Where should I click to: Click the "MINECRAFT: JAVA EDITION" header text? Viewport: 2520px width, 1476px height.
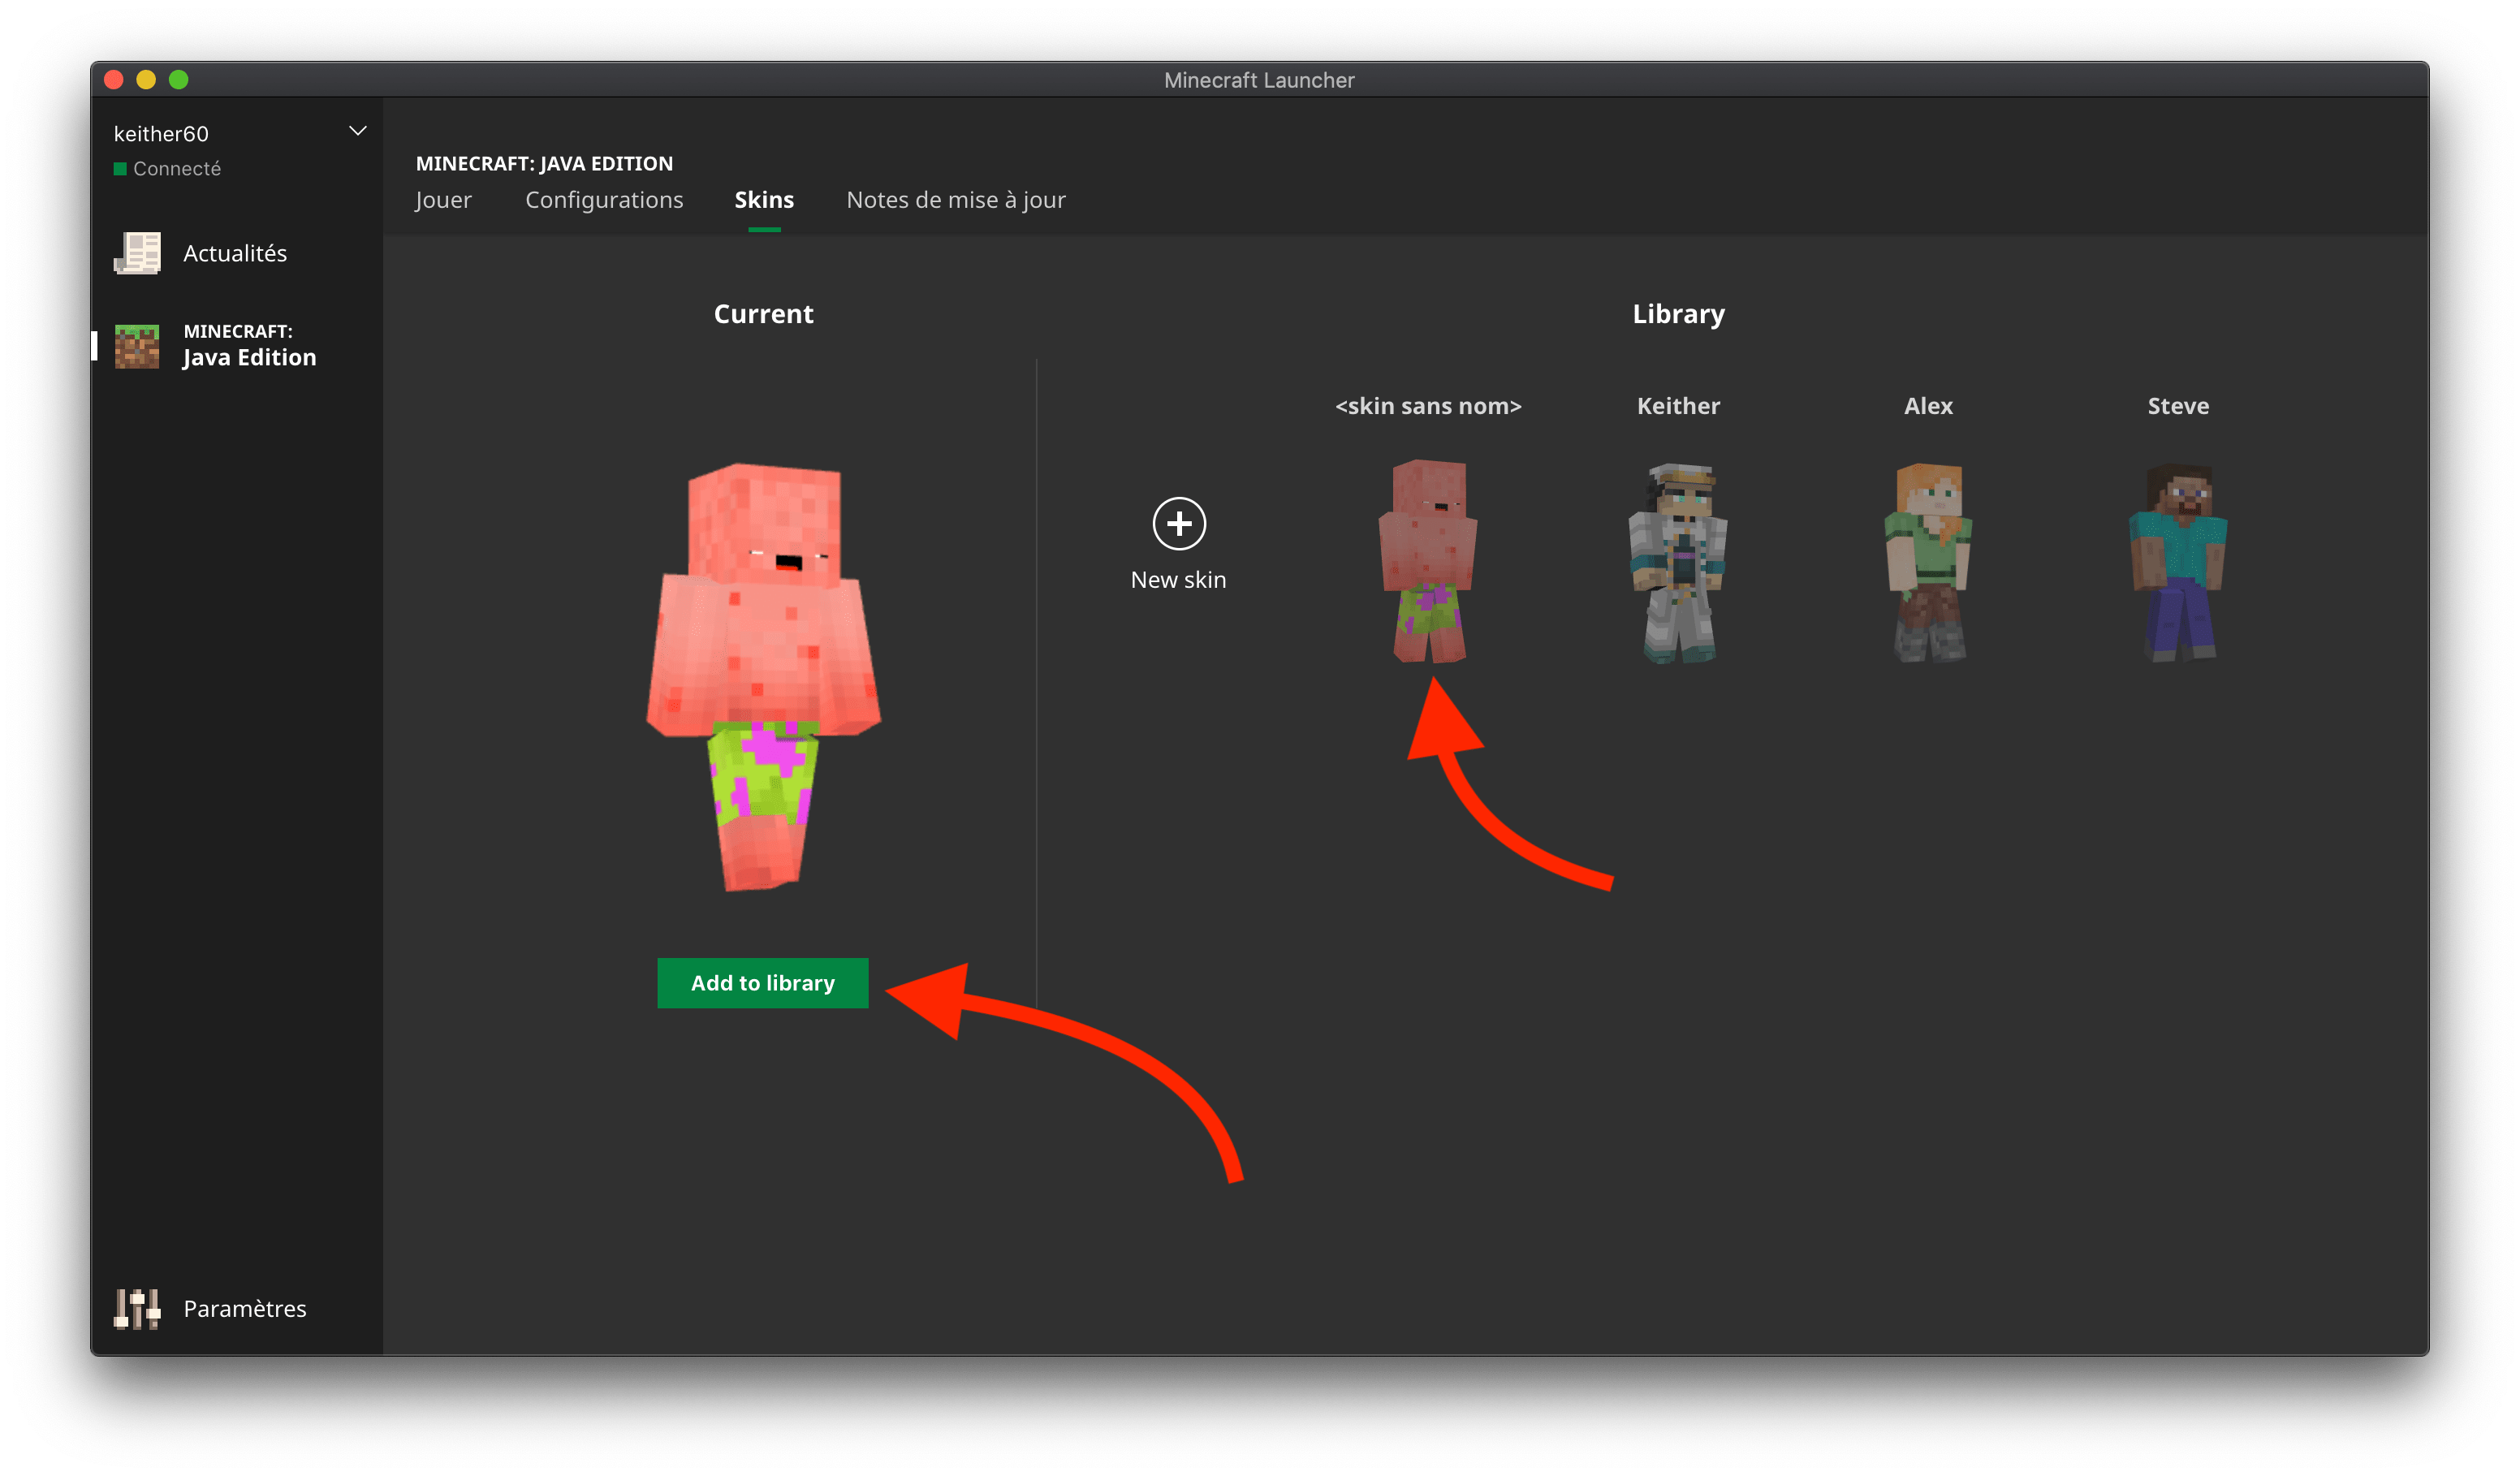click(544, 163)
